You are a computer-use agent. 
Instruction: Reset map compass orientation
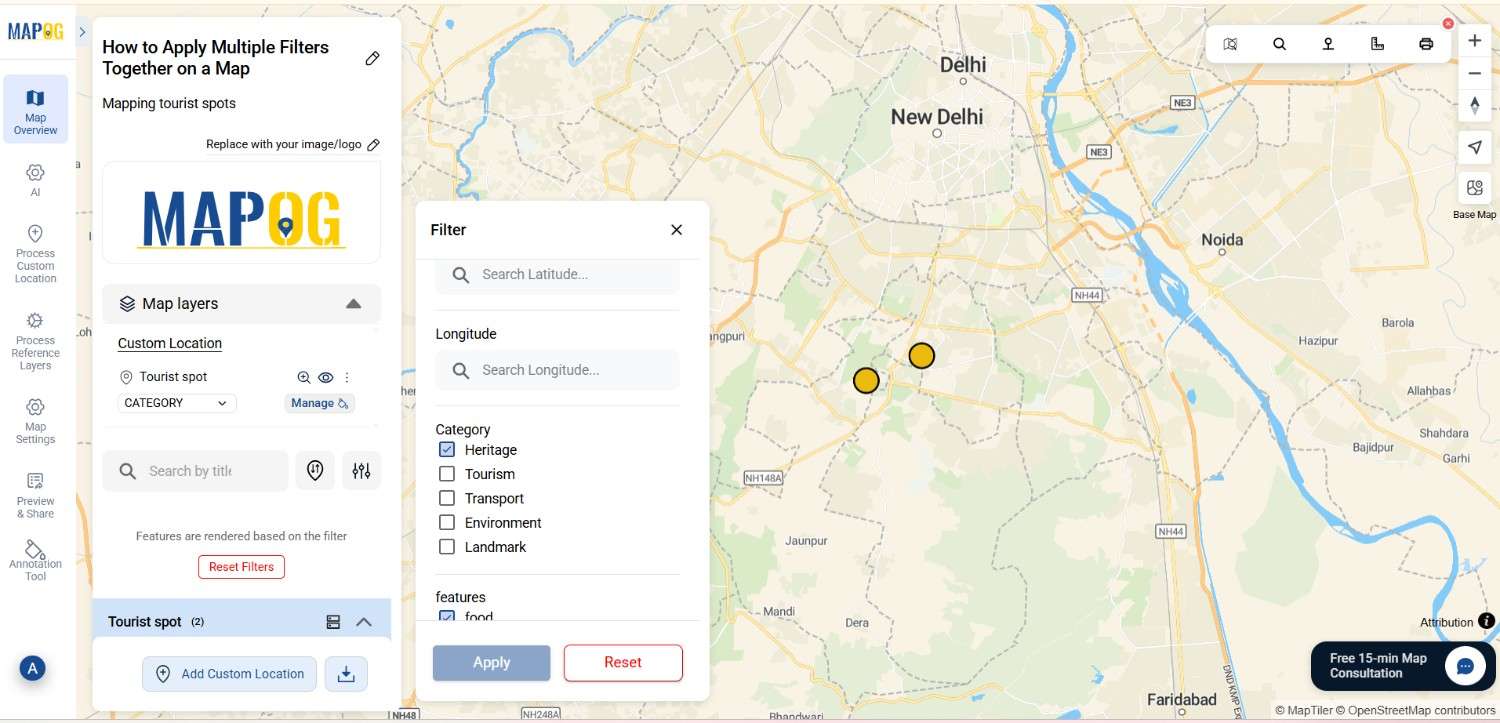pyautogui.click(x=1474, y=105)
